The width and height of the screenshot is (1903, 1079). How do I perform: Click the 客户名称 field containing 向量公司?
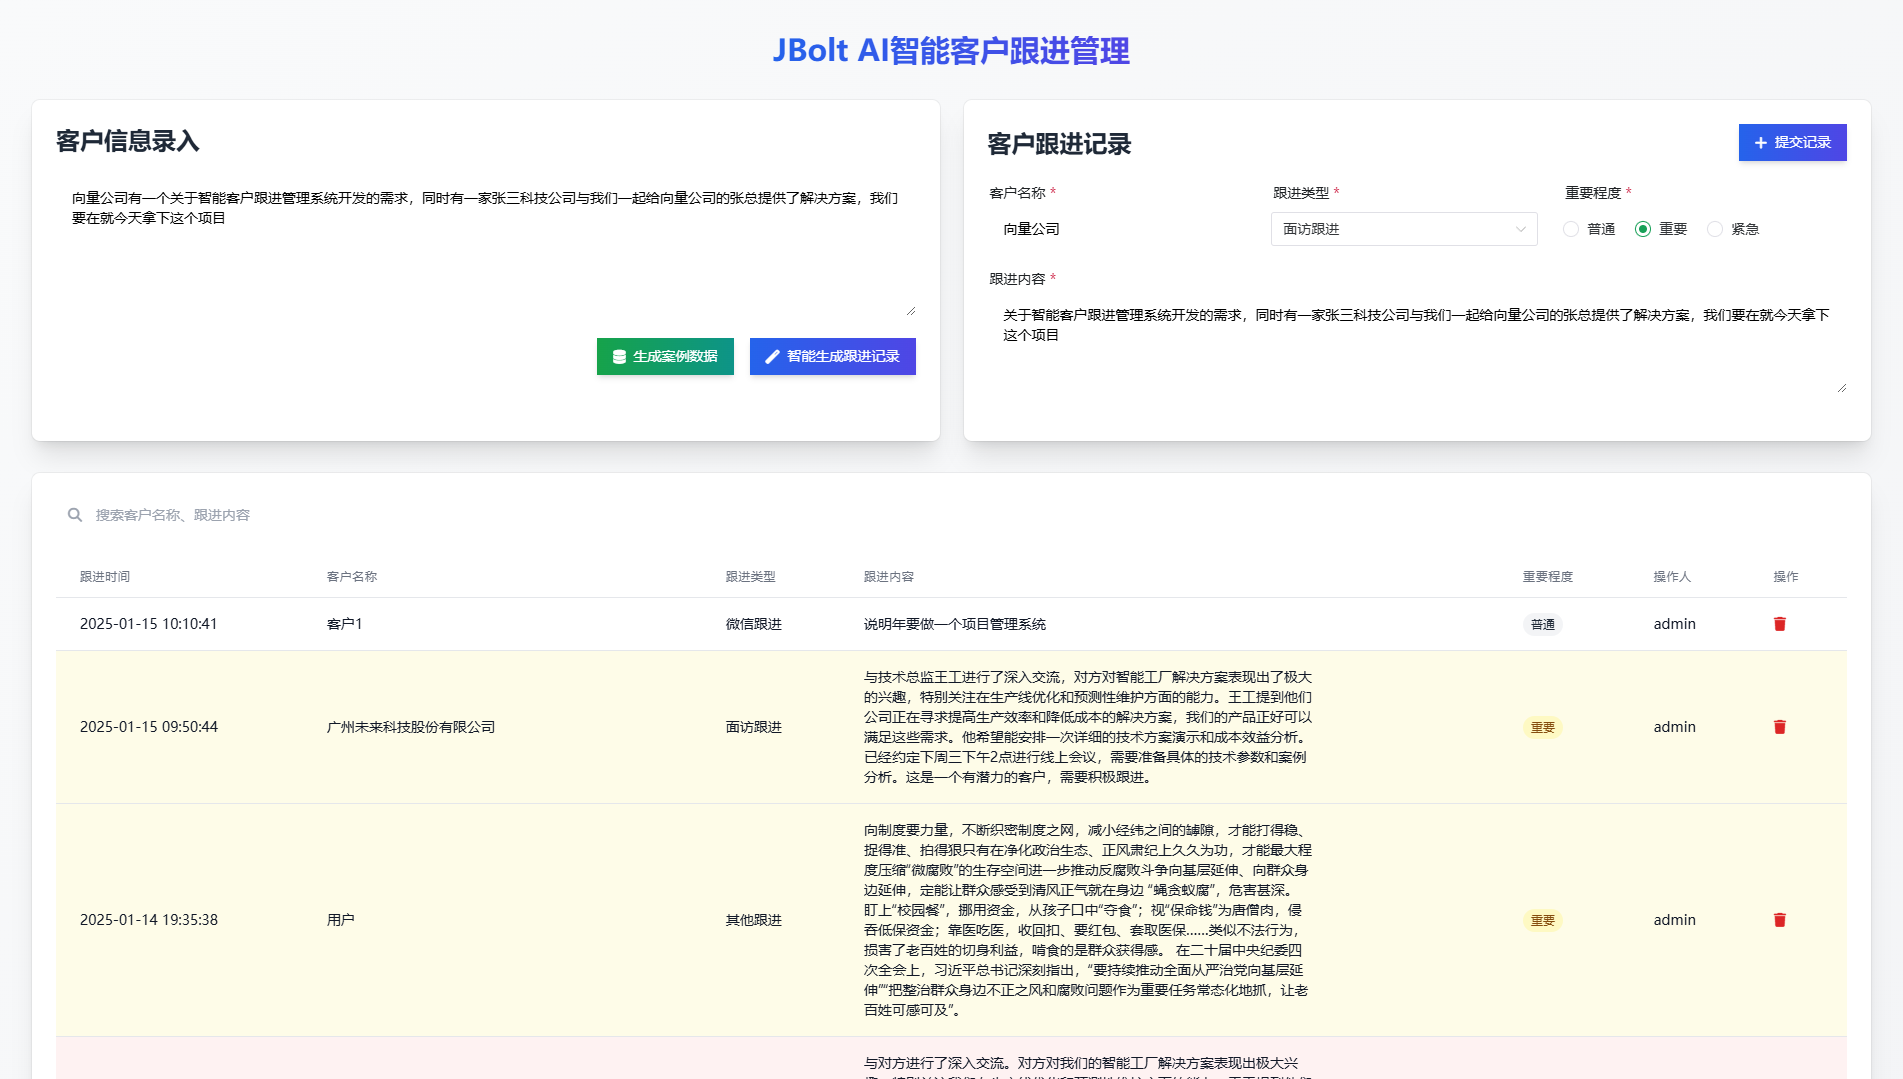(1118, 229)
